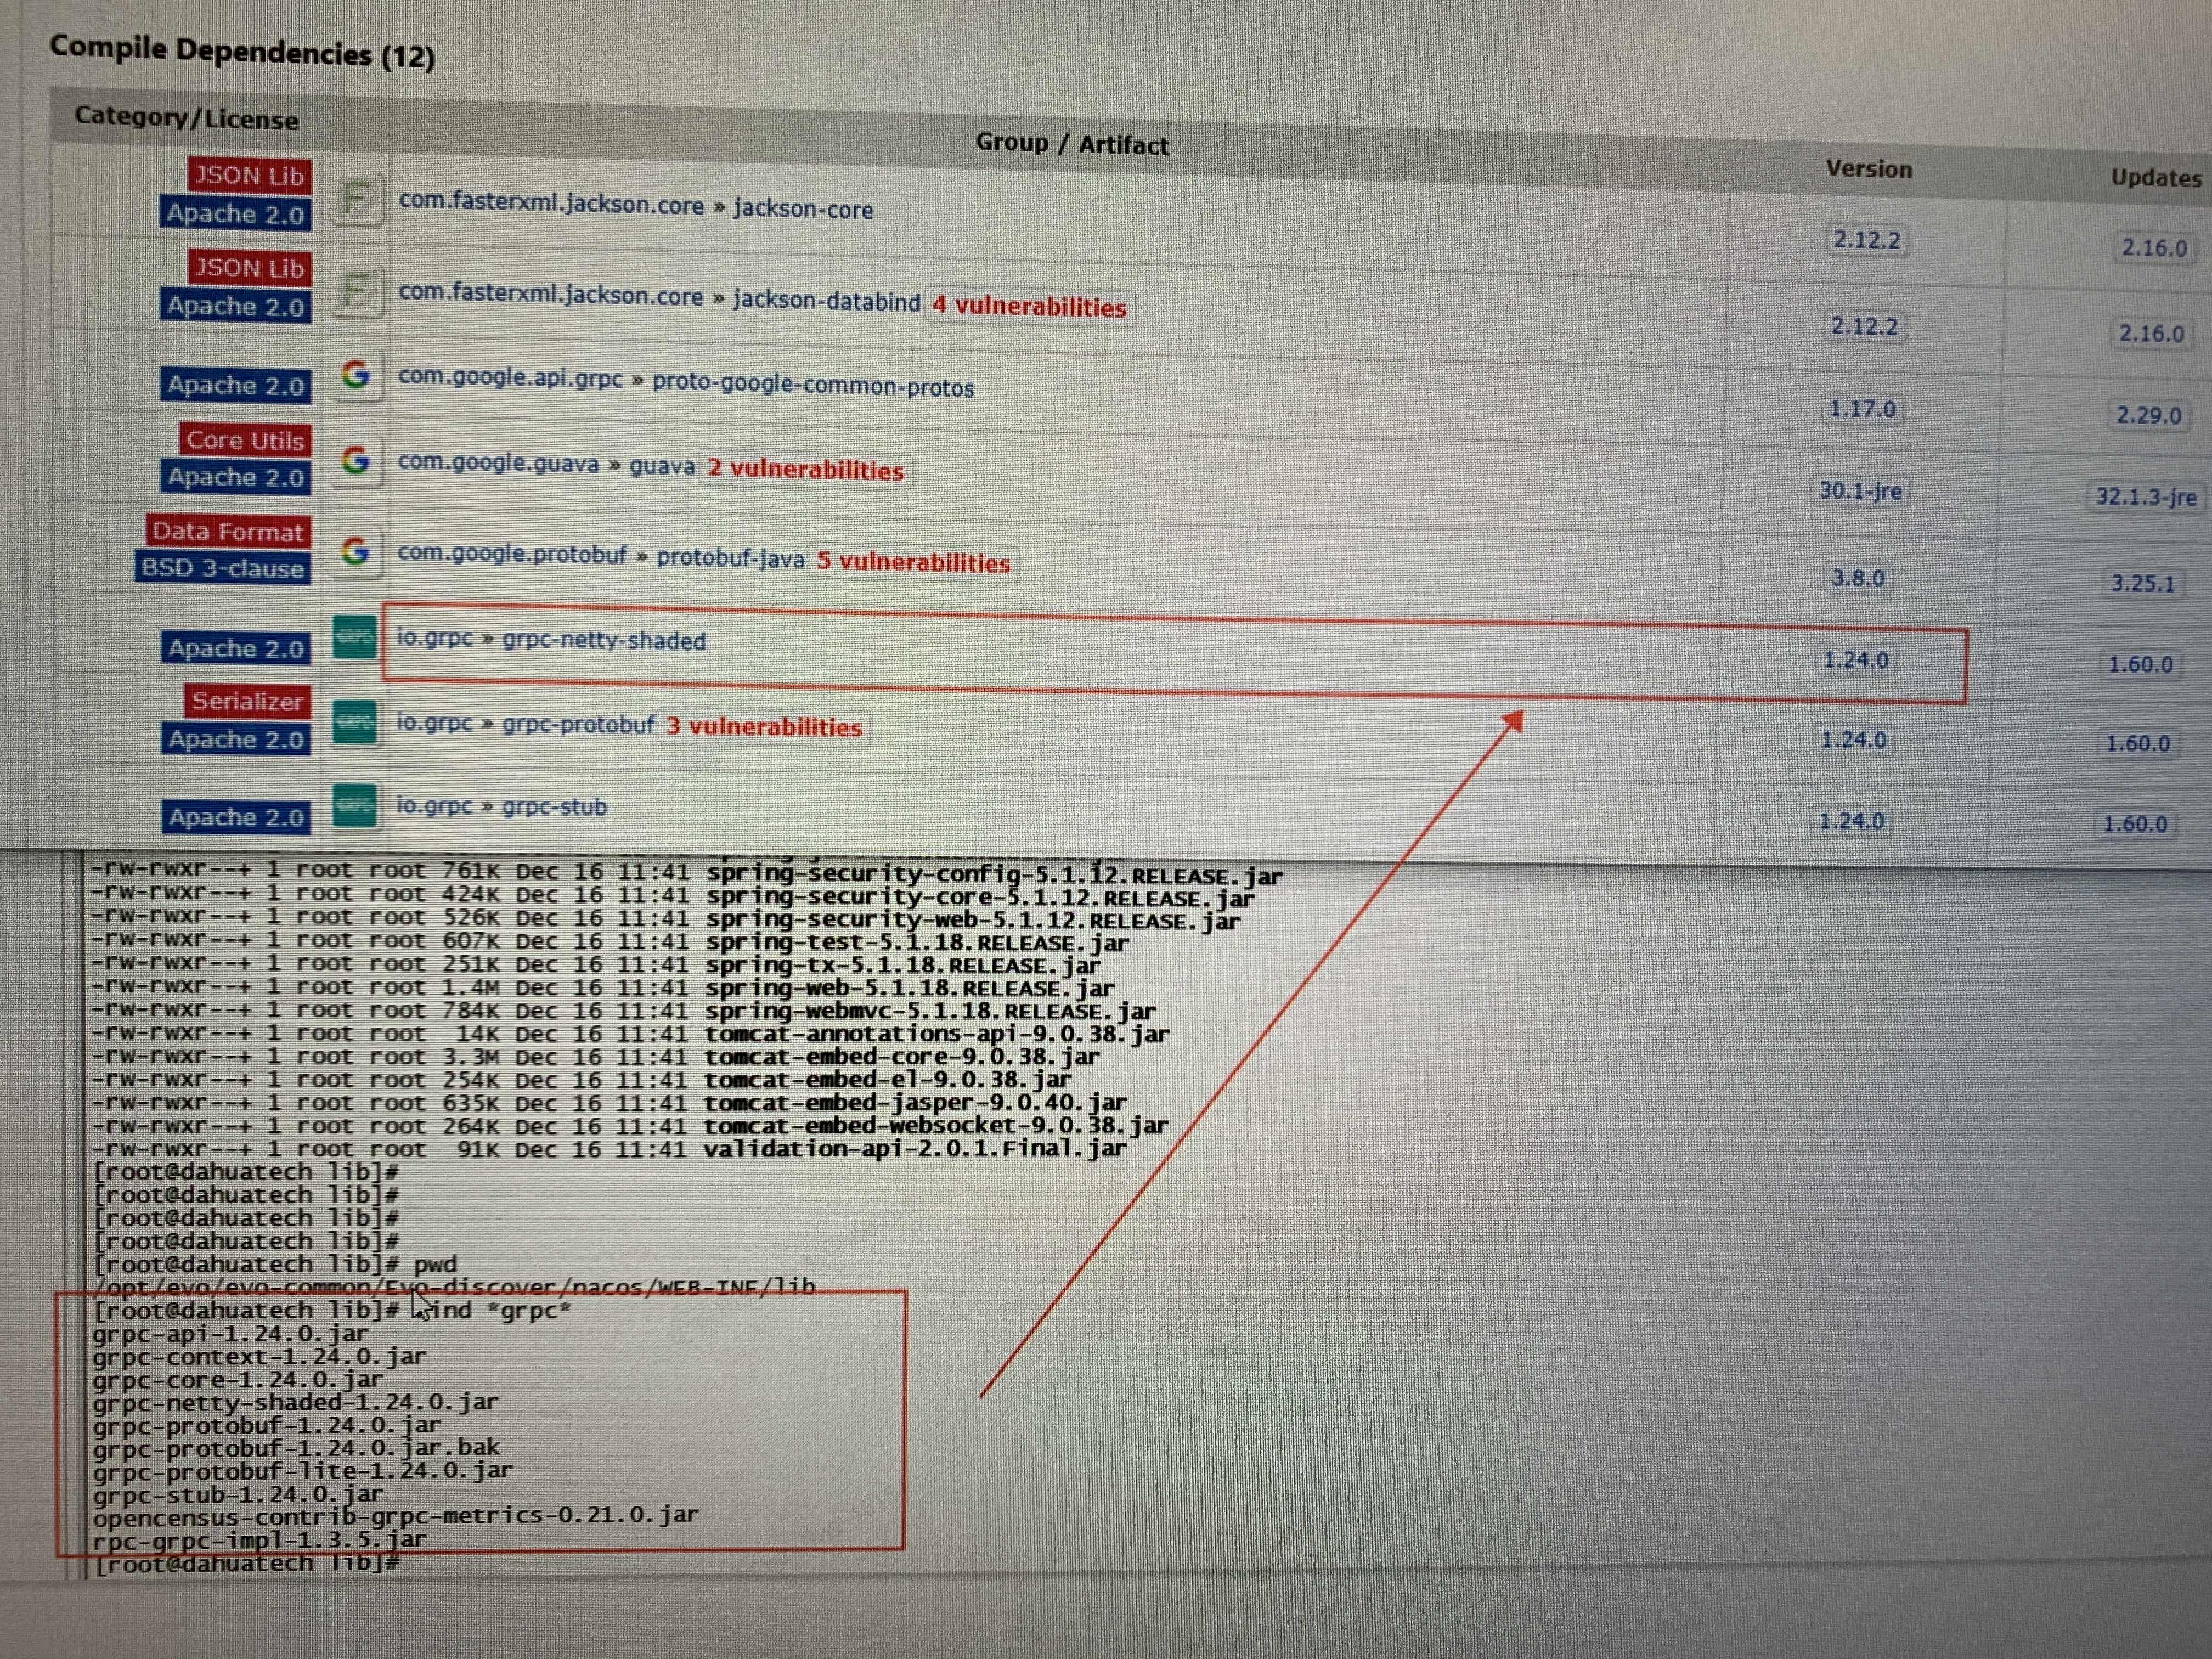Open version 2.12.2 of jackson-core
This screenshot has width=2212, height=1659.
tap(1866, 240)
